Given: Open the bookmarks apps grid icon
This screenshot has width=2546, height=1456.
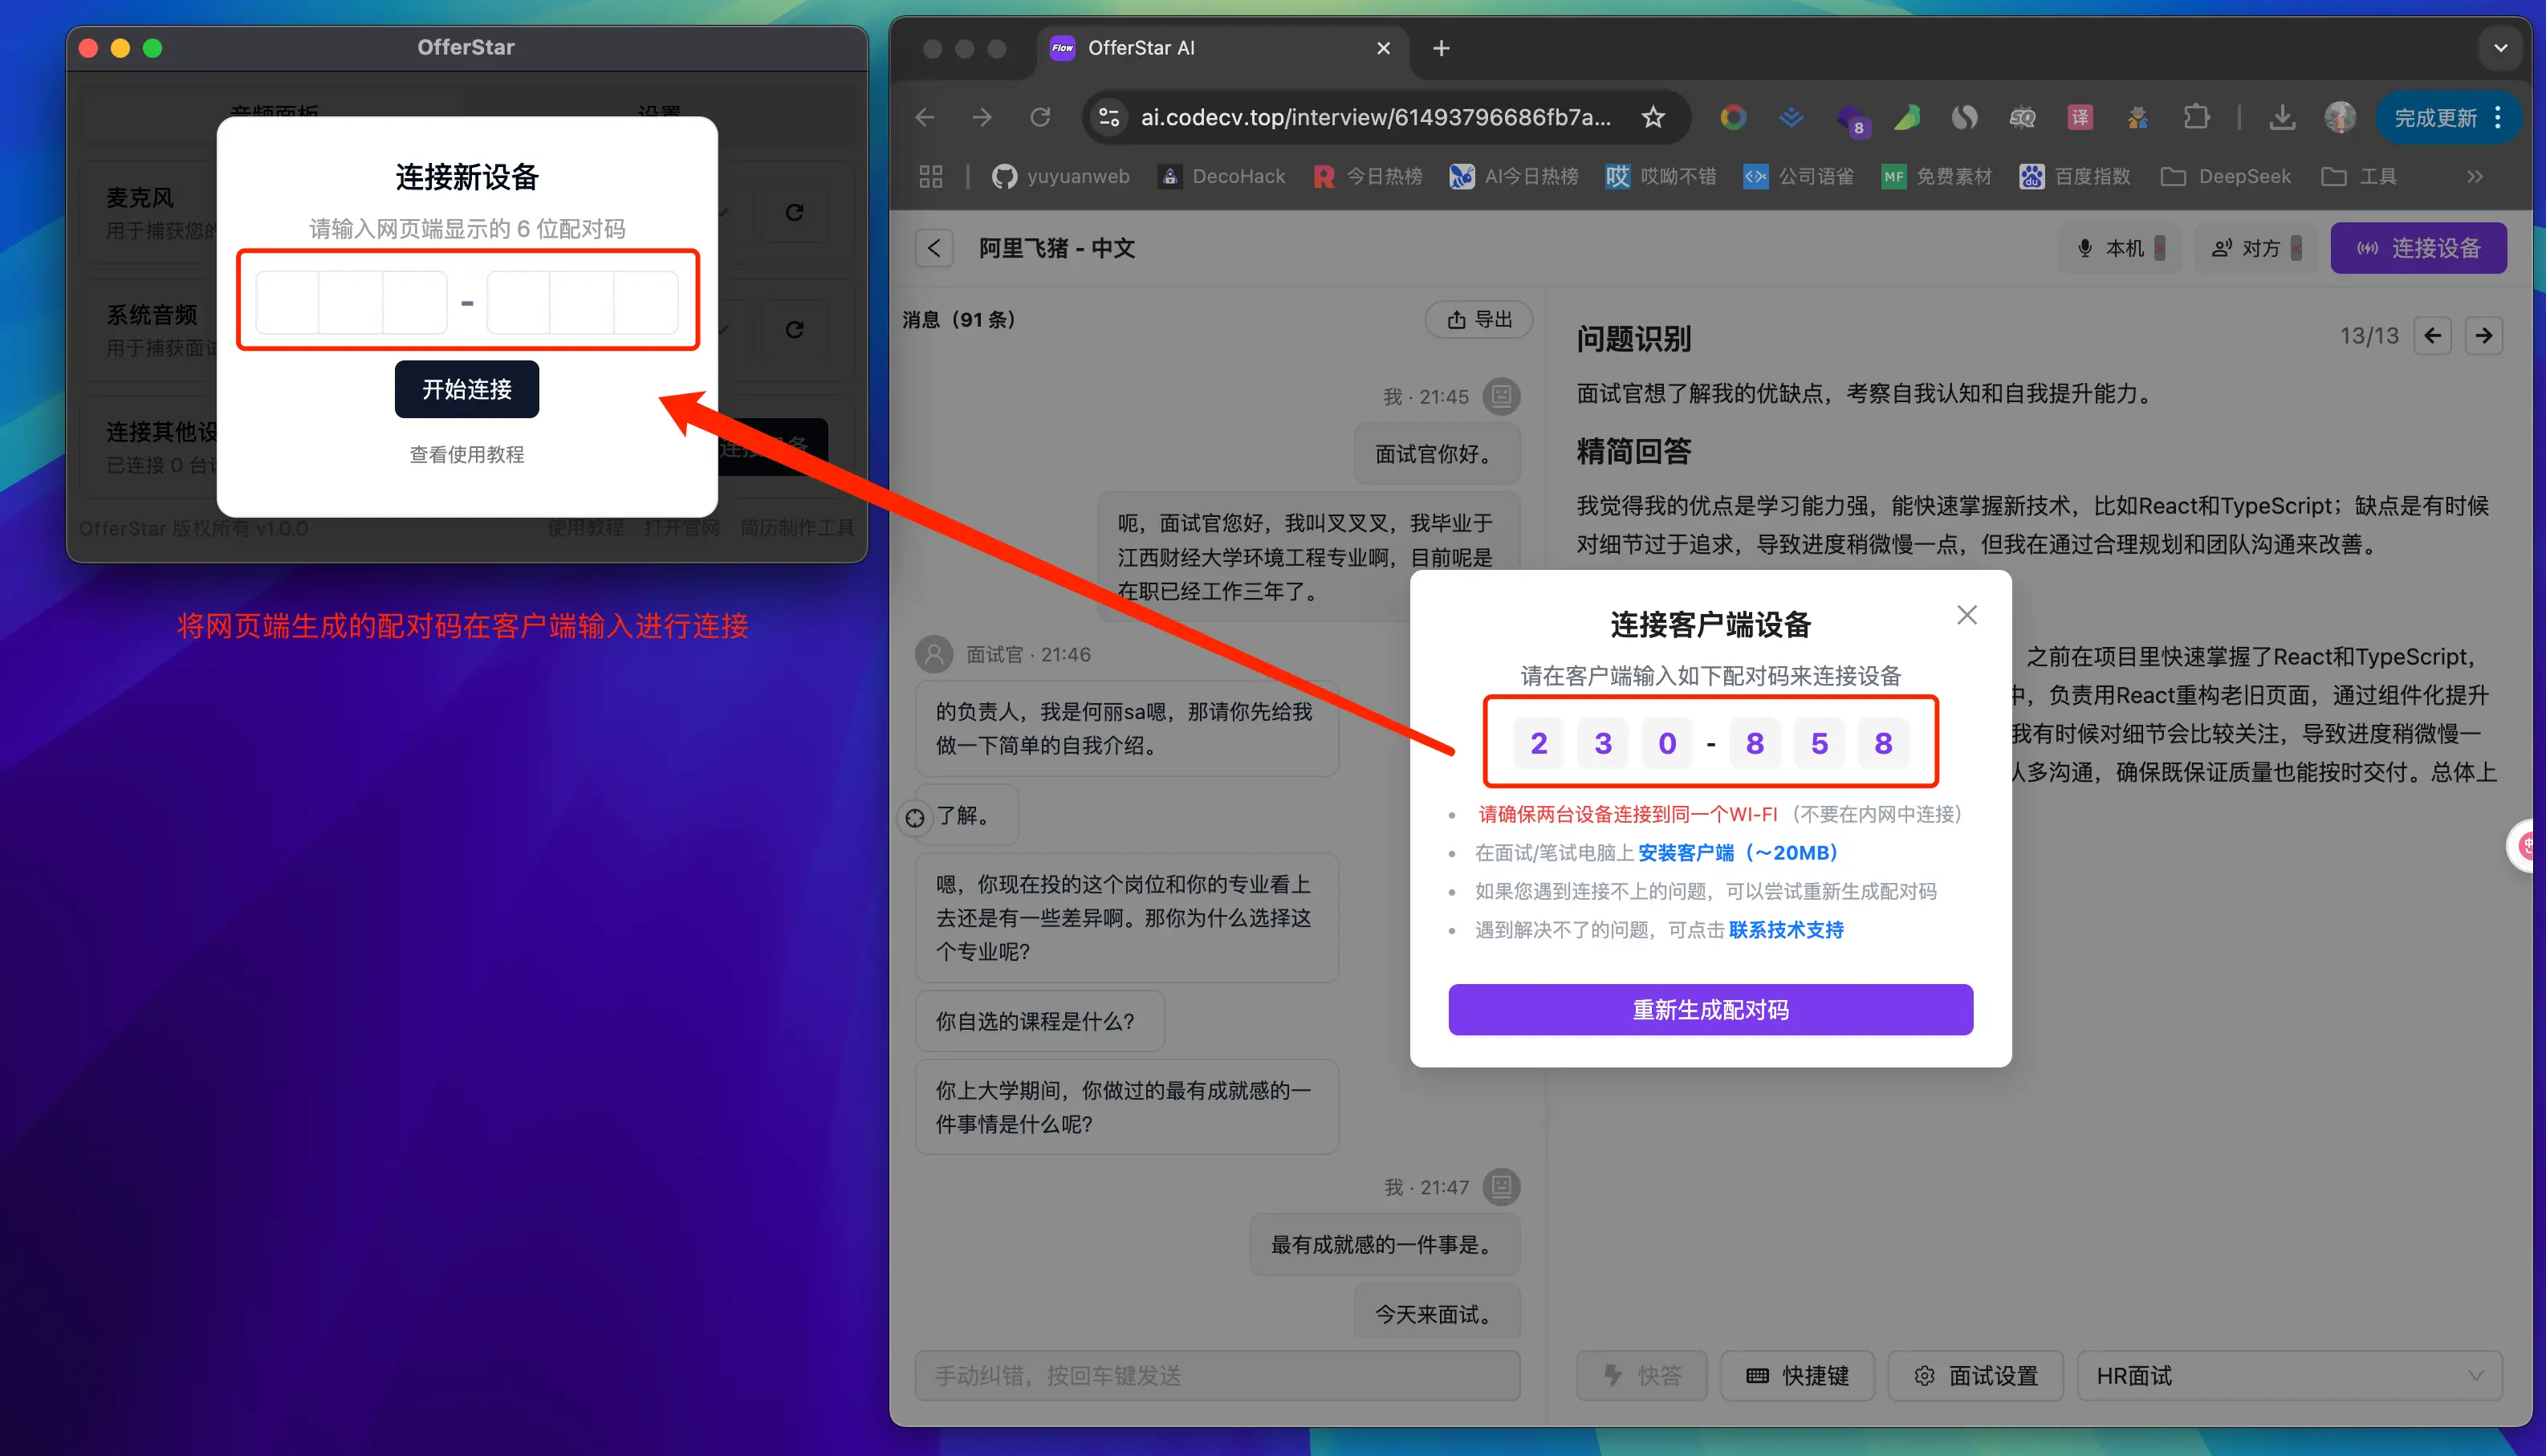Looking at the screenshot, I should click(x=931, y=177).
